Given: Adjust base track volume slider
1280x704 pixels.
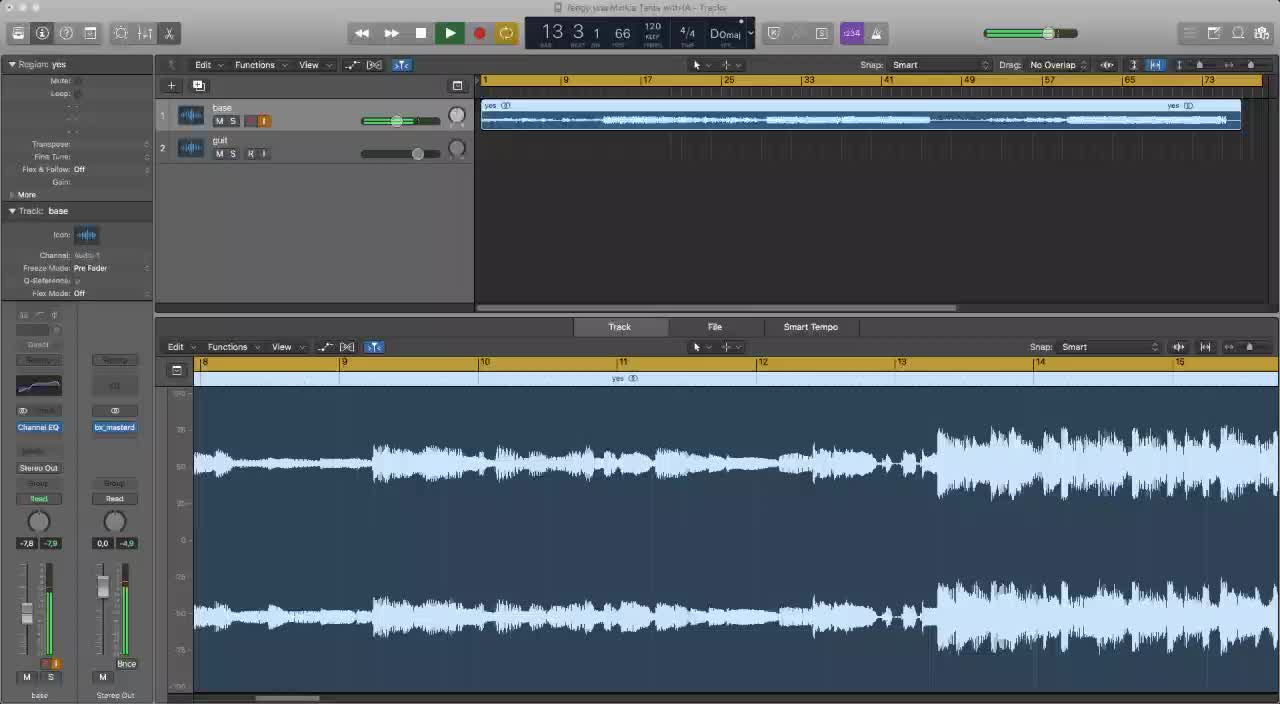Looking at the screenshot, I should click(x=400, y=121).
